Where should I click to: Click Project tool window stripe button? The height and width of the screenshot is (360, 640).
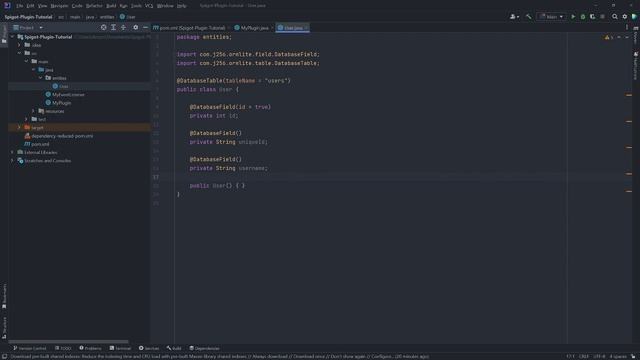(x=4, y=34)
